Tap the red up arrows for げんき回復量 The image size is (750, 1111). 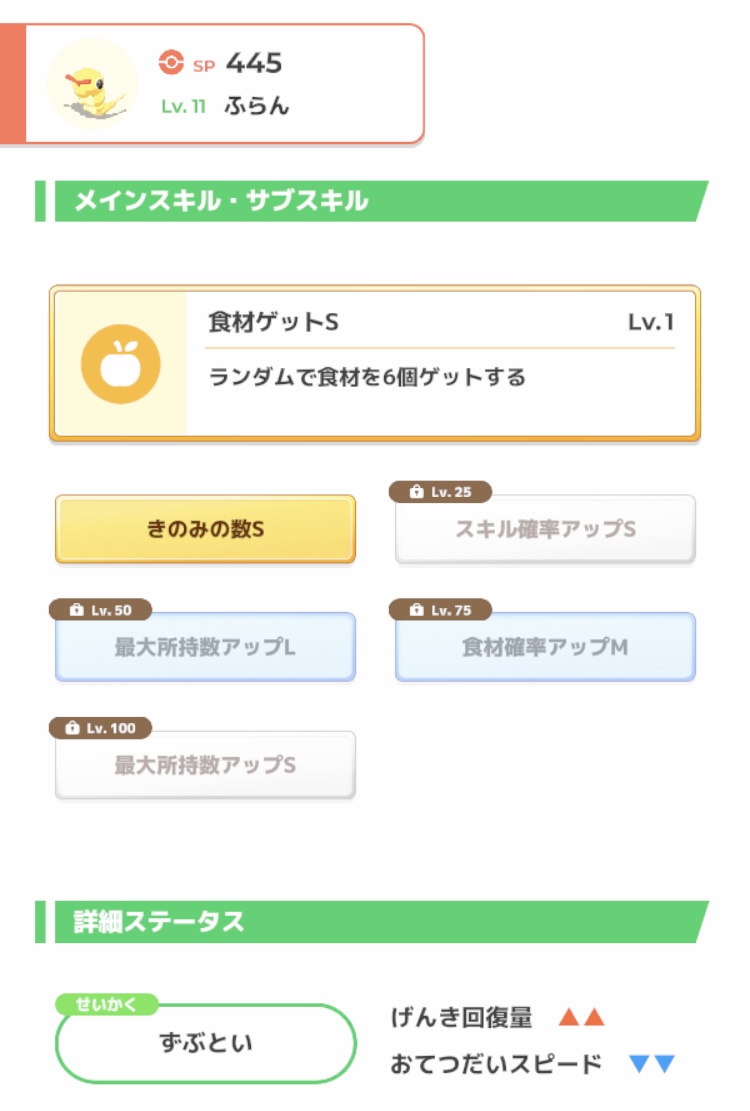pyautogui.click(x=581, y=1018)
